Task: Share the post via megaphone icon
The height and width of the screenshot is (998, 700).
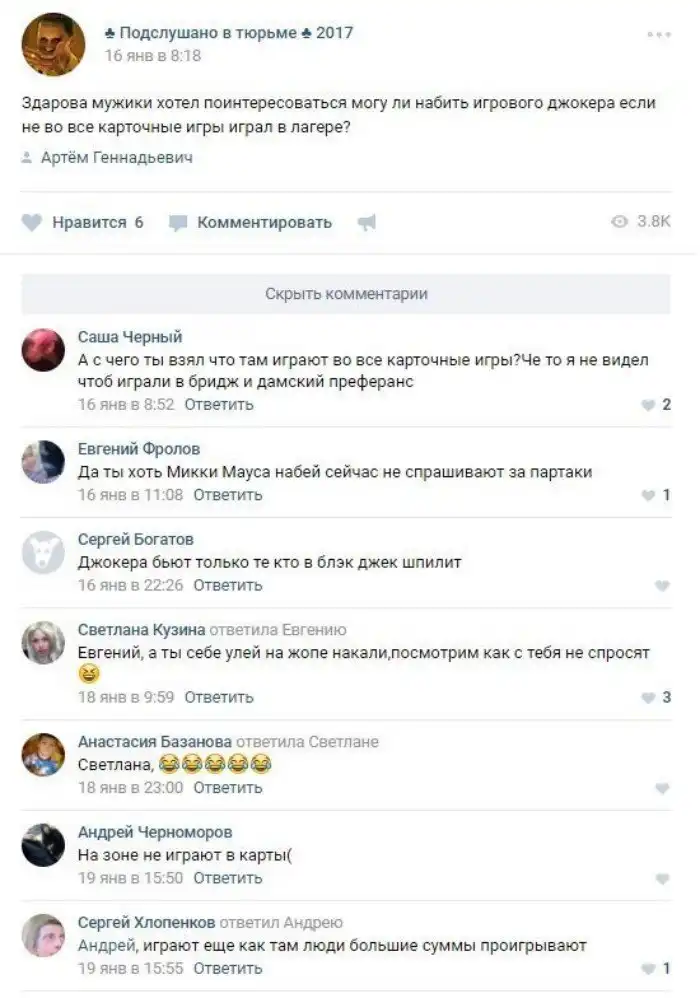Action: tap(367, 222)
